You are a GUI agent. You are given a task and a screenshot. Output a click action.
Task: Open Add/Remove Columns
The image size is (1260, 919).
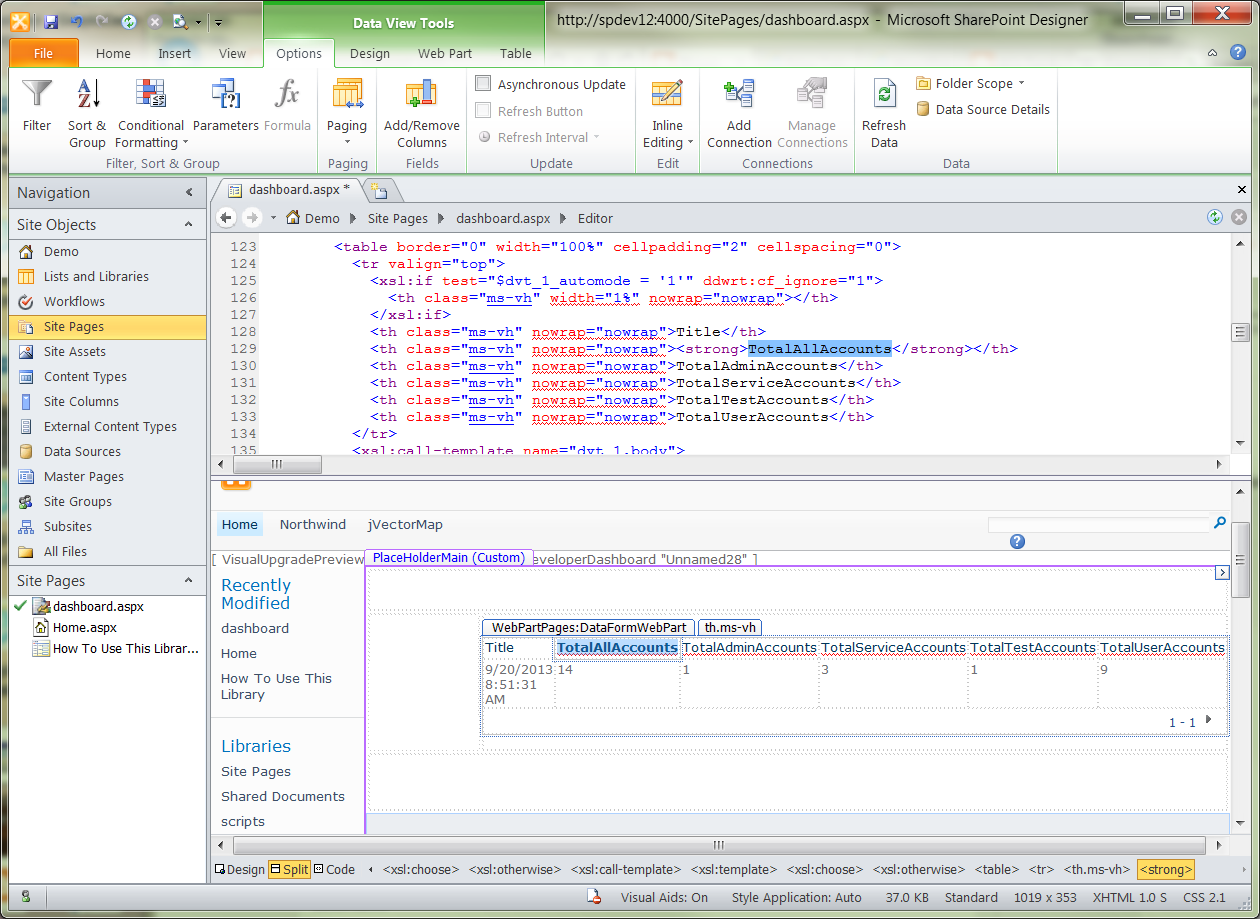point(422,113)
